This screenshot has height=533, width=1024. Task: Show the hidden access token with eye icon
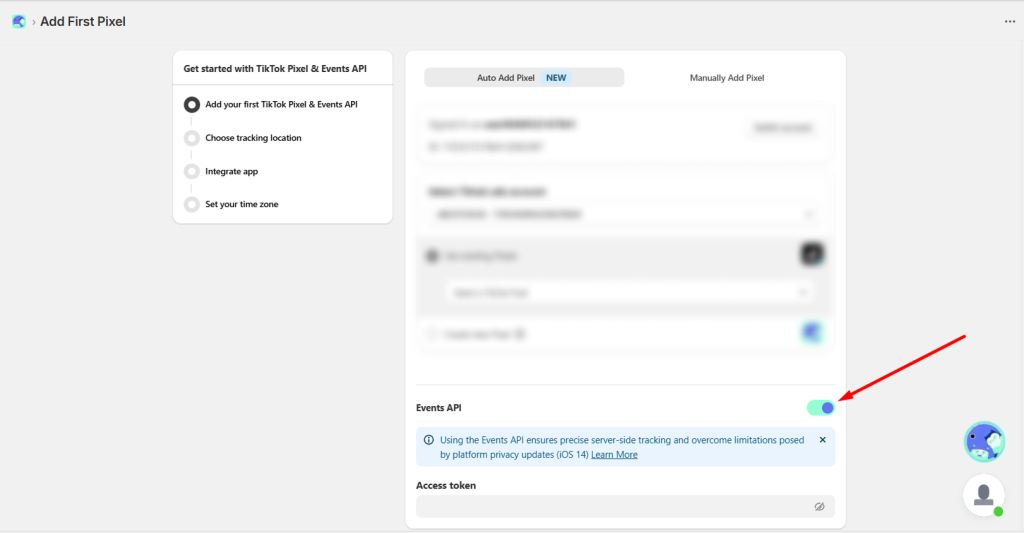point(819,506)
